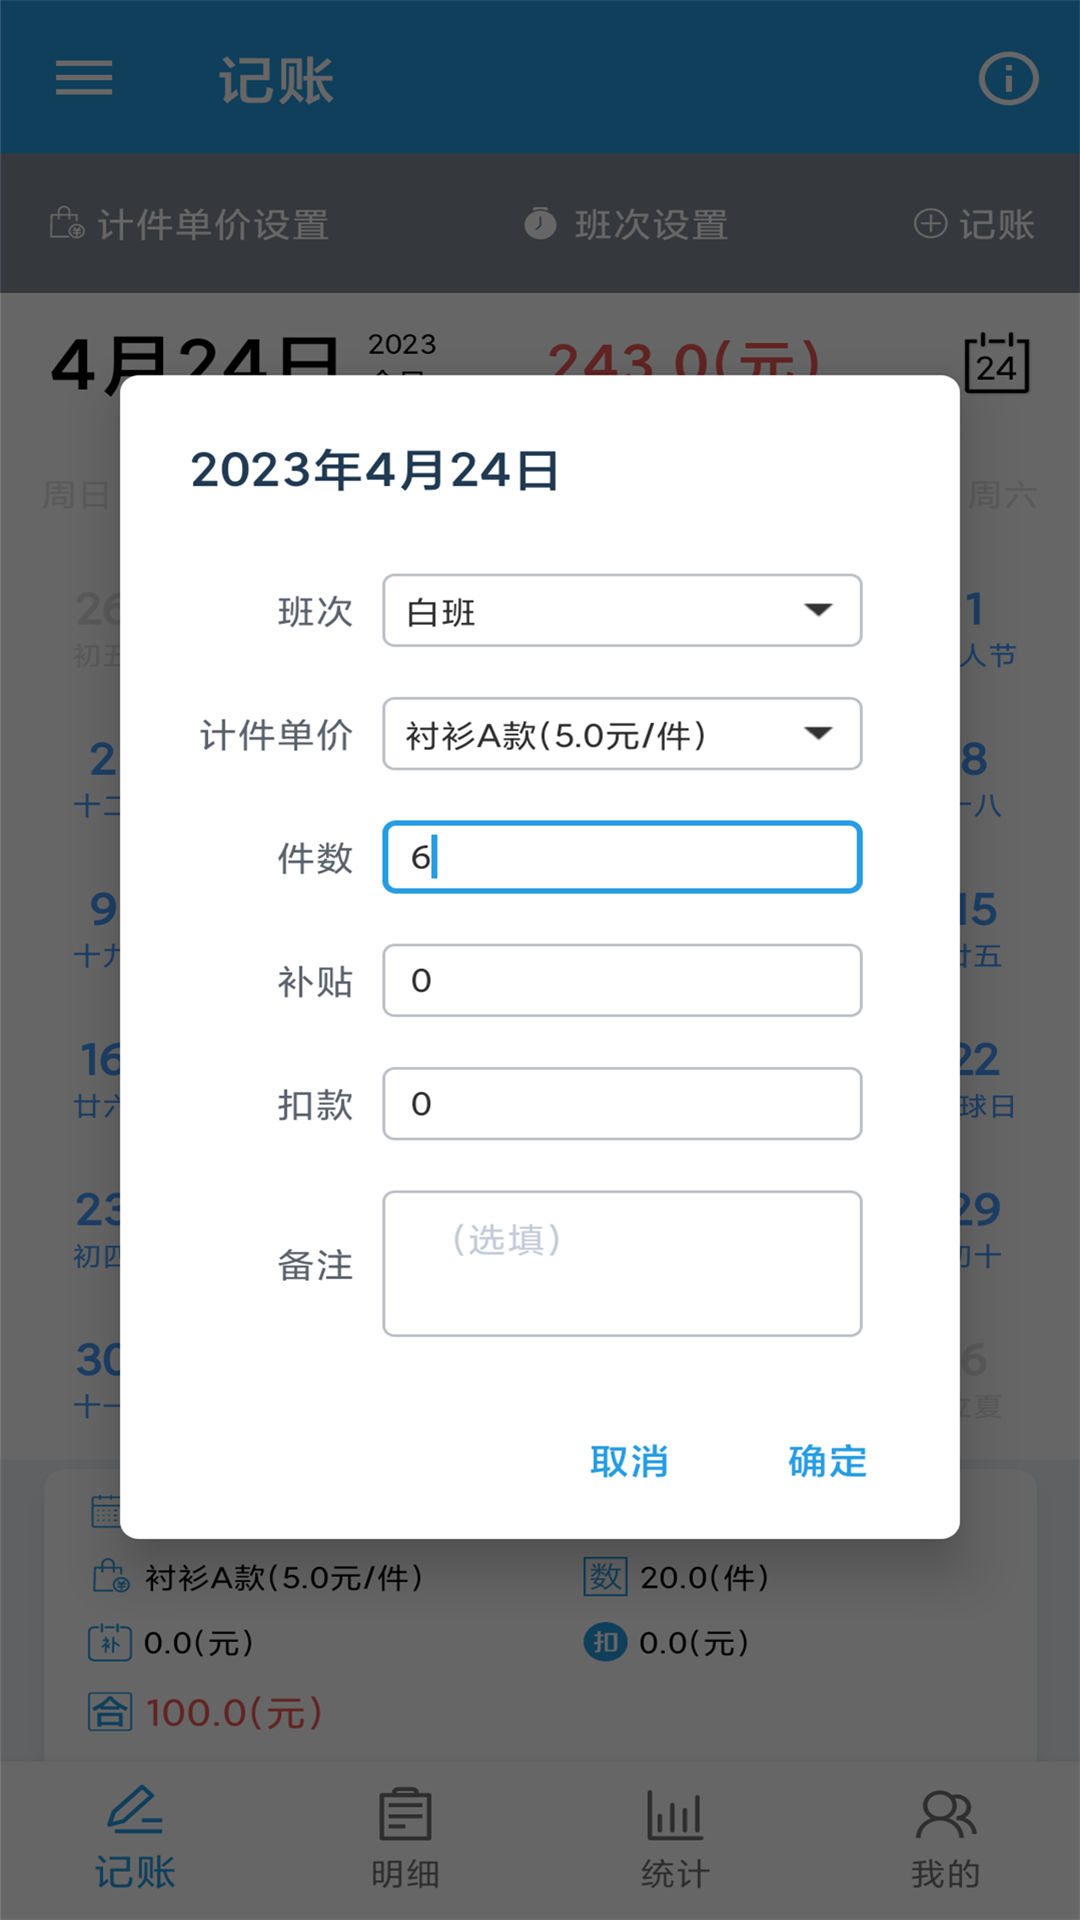Viewport: 1080px width, 1920px height.
Task: Click the info icon in the title bar
Action: click(1008, 78)
